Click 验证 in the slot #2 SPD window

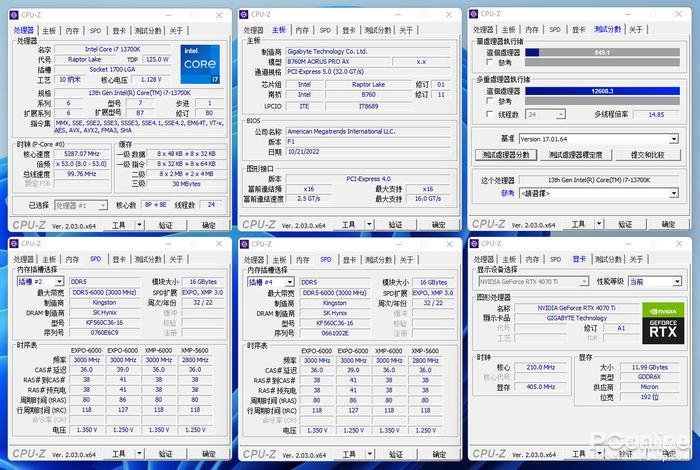pos(166,454)
